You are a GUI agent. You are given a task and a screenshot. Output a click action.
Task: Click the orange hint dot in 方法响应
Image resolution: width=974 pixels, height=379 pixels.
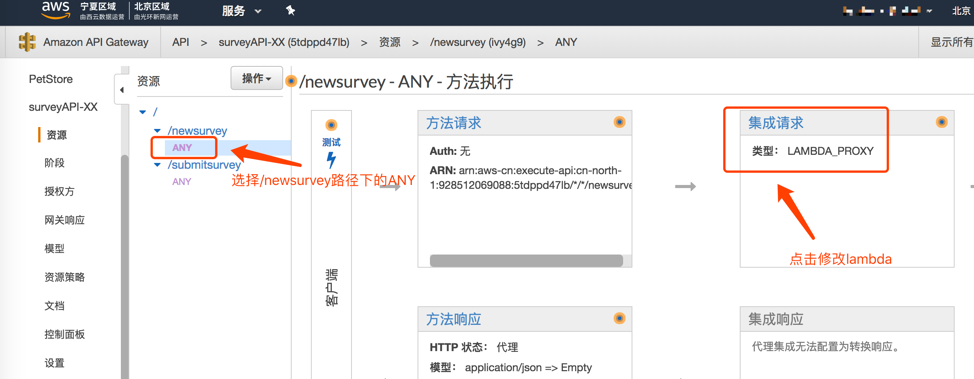tap(619, 319)
